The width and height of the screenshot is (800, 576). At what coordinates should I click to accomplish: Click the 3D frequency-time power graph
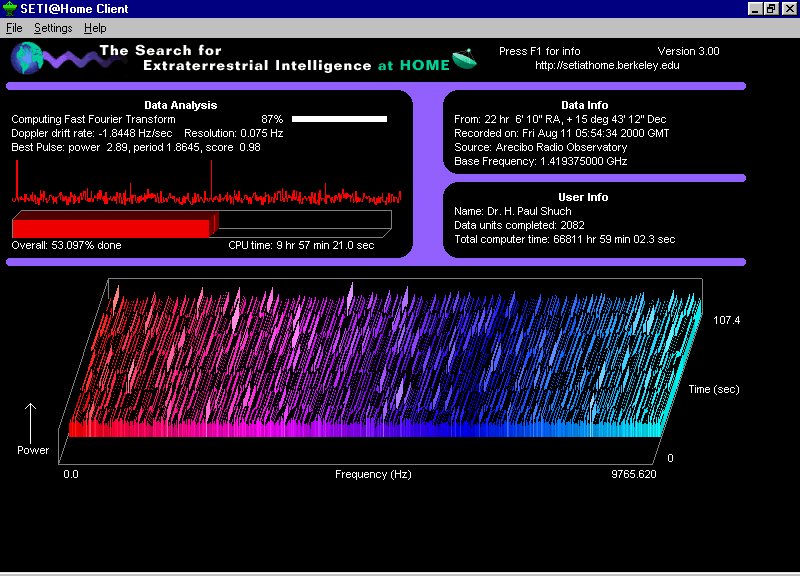380,371
